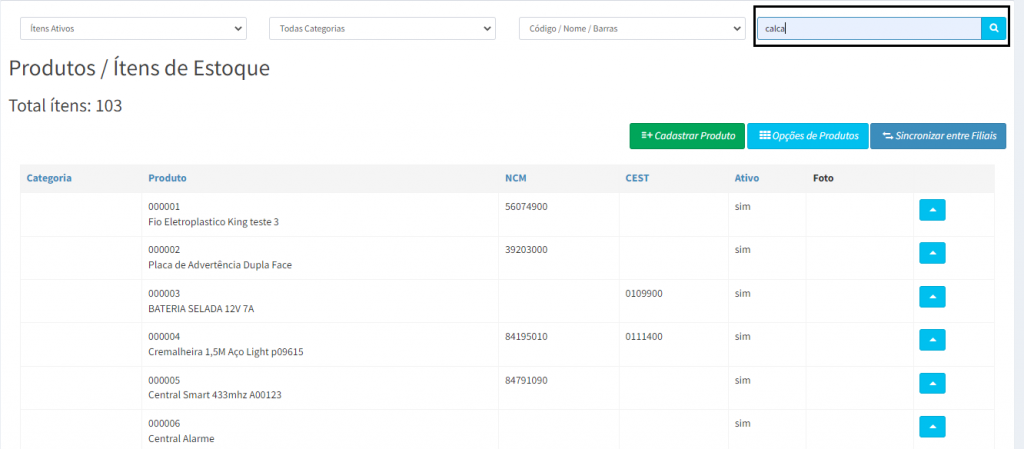
Task: Click the Cadastrar Produto button
Action: [x=686, y=136]
